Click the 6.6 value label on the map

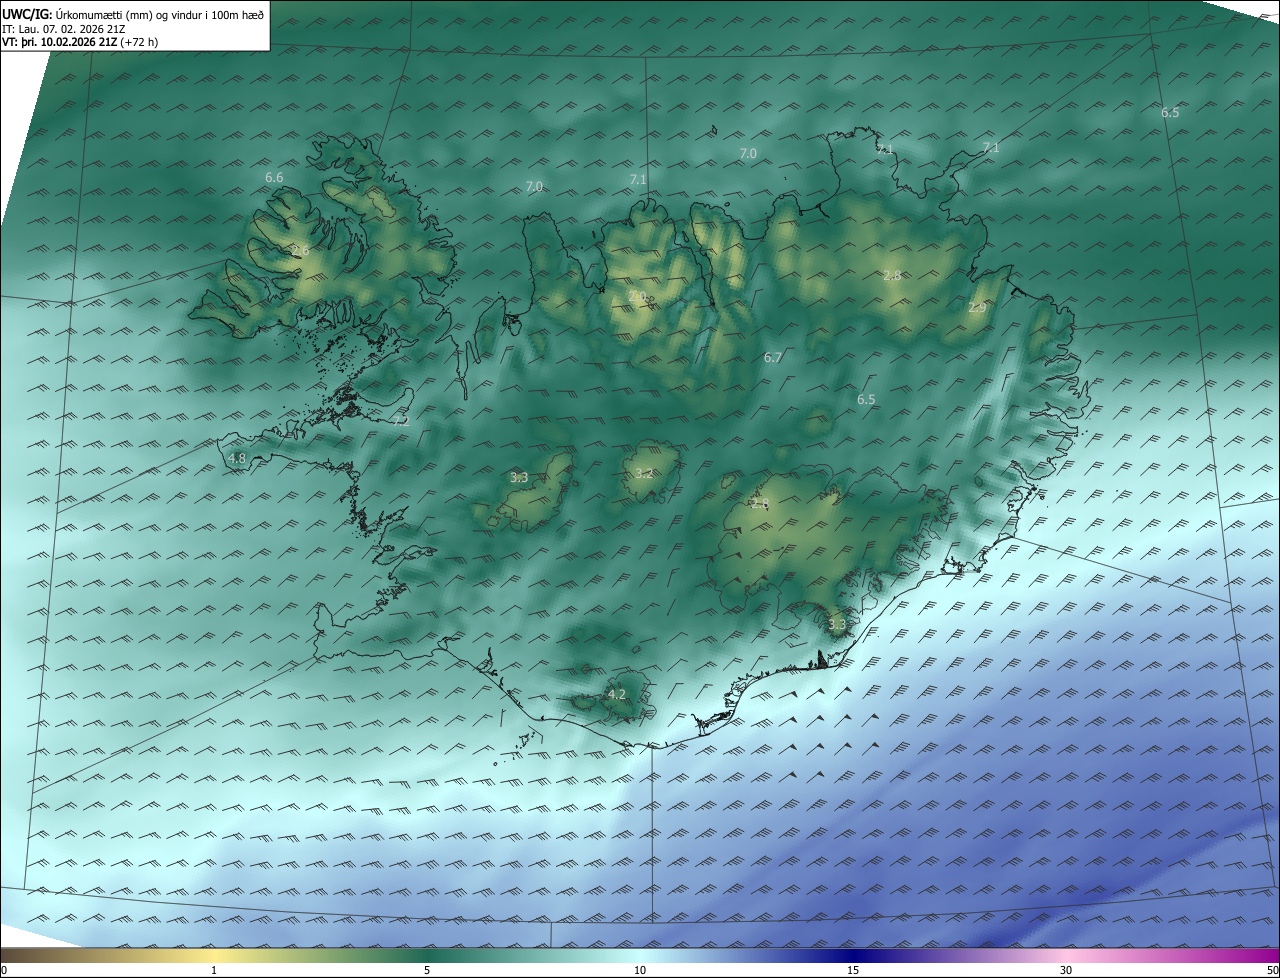[x=274, y=177]
